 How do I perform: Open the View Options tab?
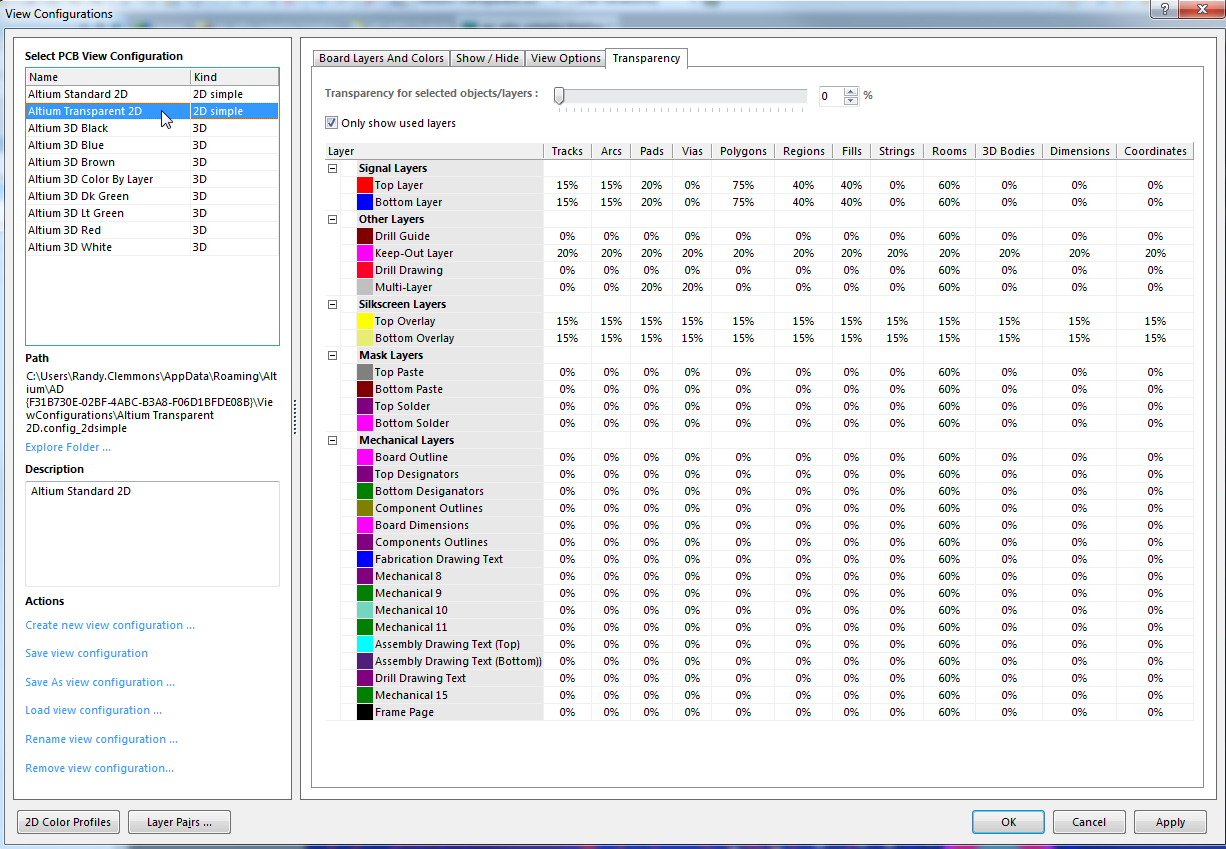[565, 58]
